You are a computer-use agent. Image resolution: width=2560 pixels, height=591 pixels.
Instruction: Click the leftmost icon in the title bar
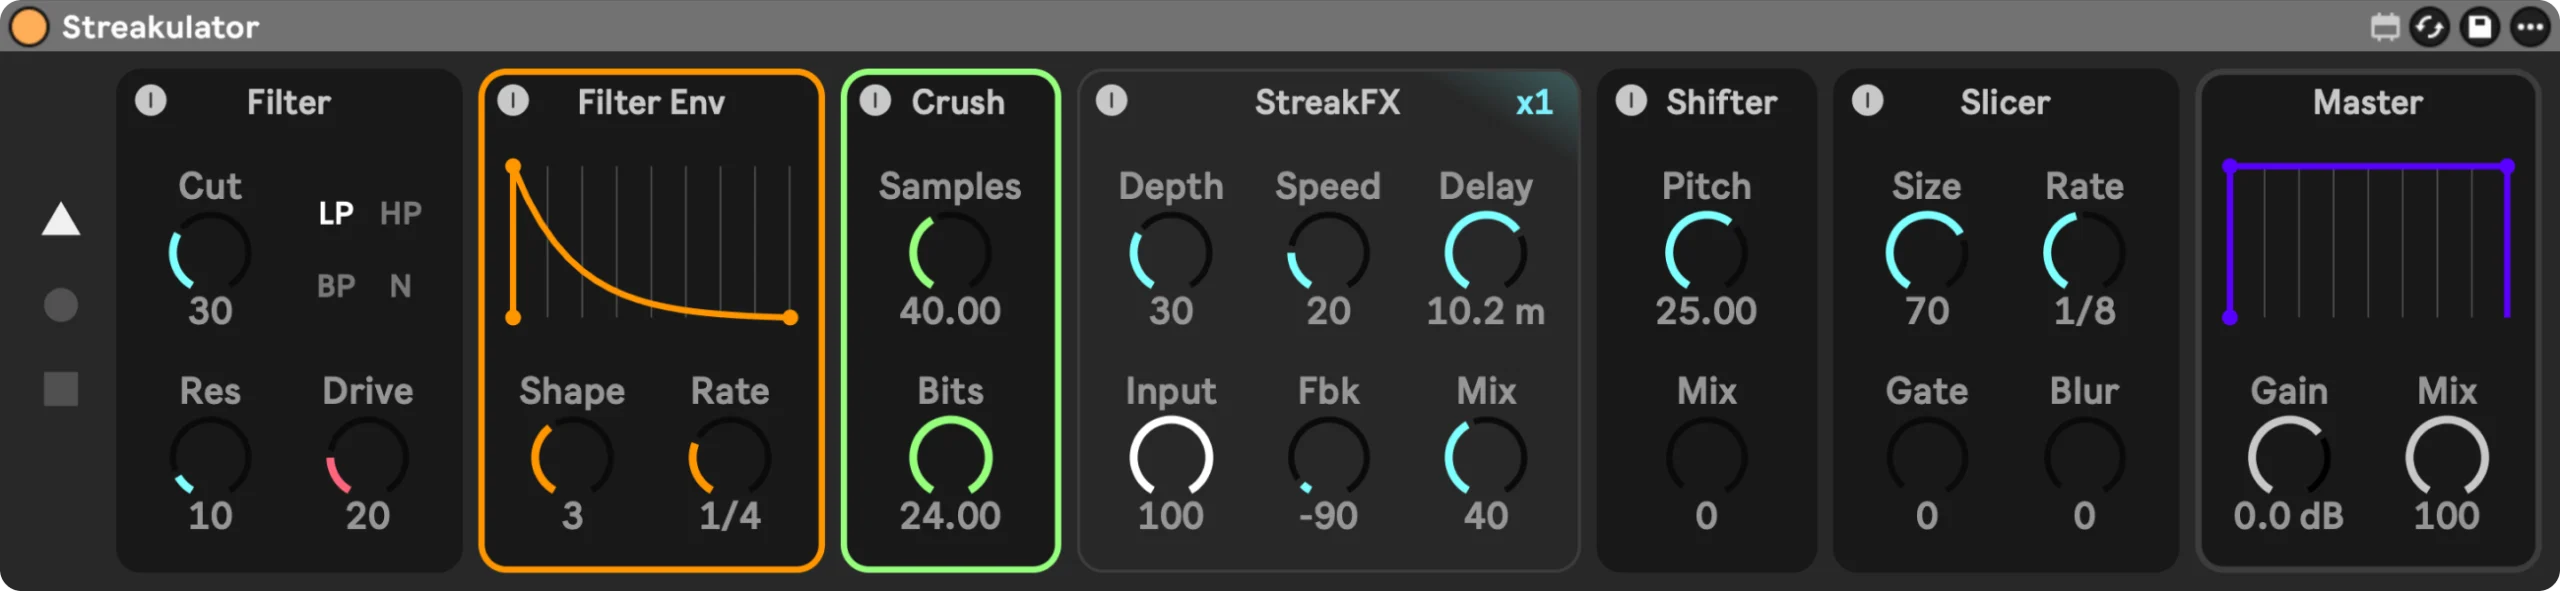(2385, 27)
